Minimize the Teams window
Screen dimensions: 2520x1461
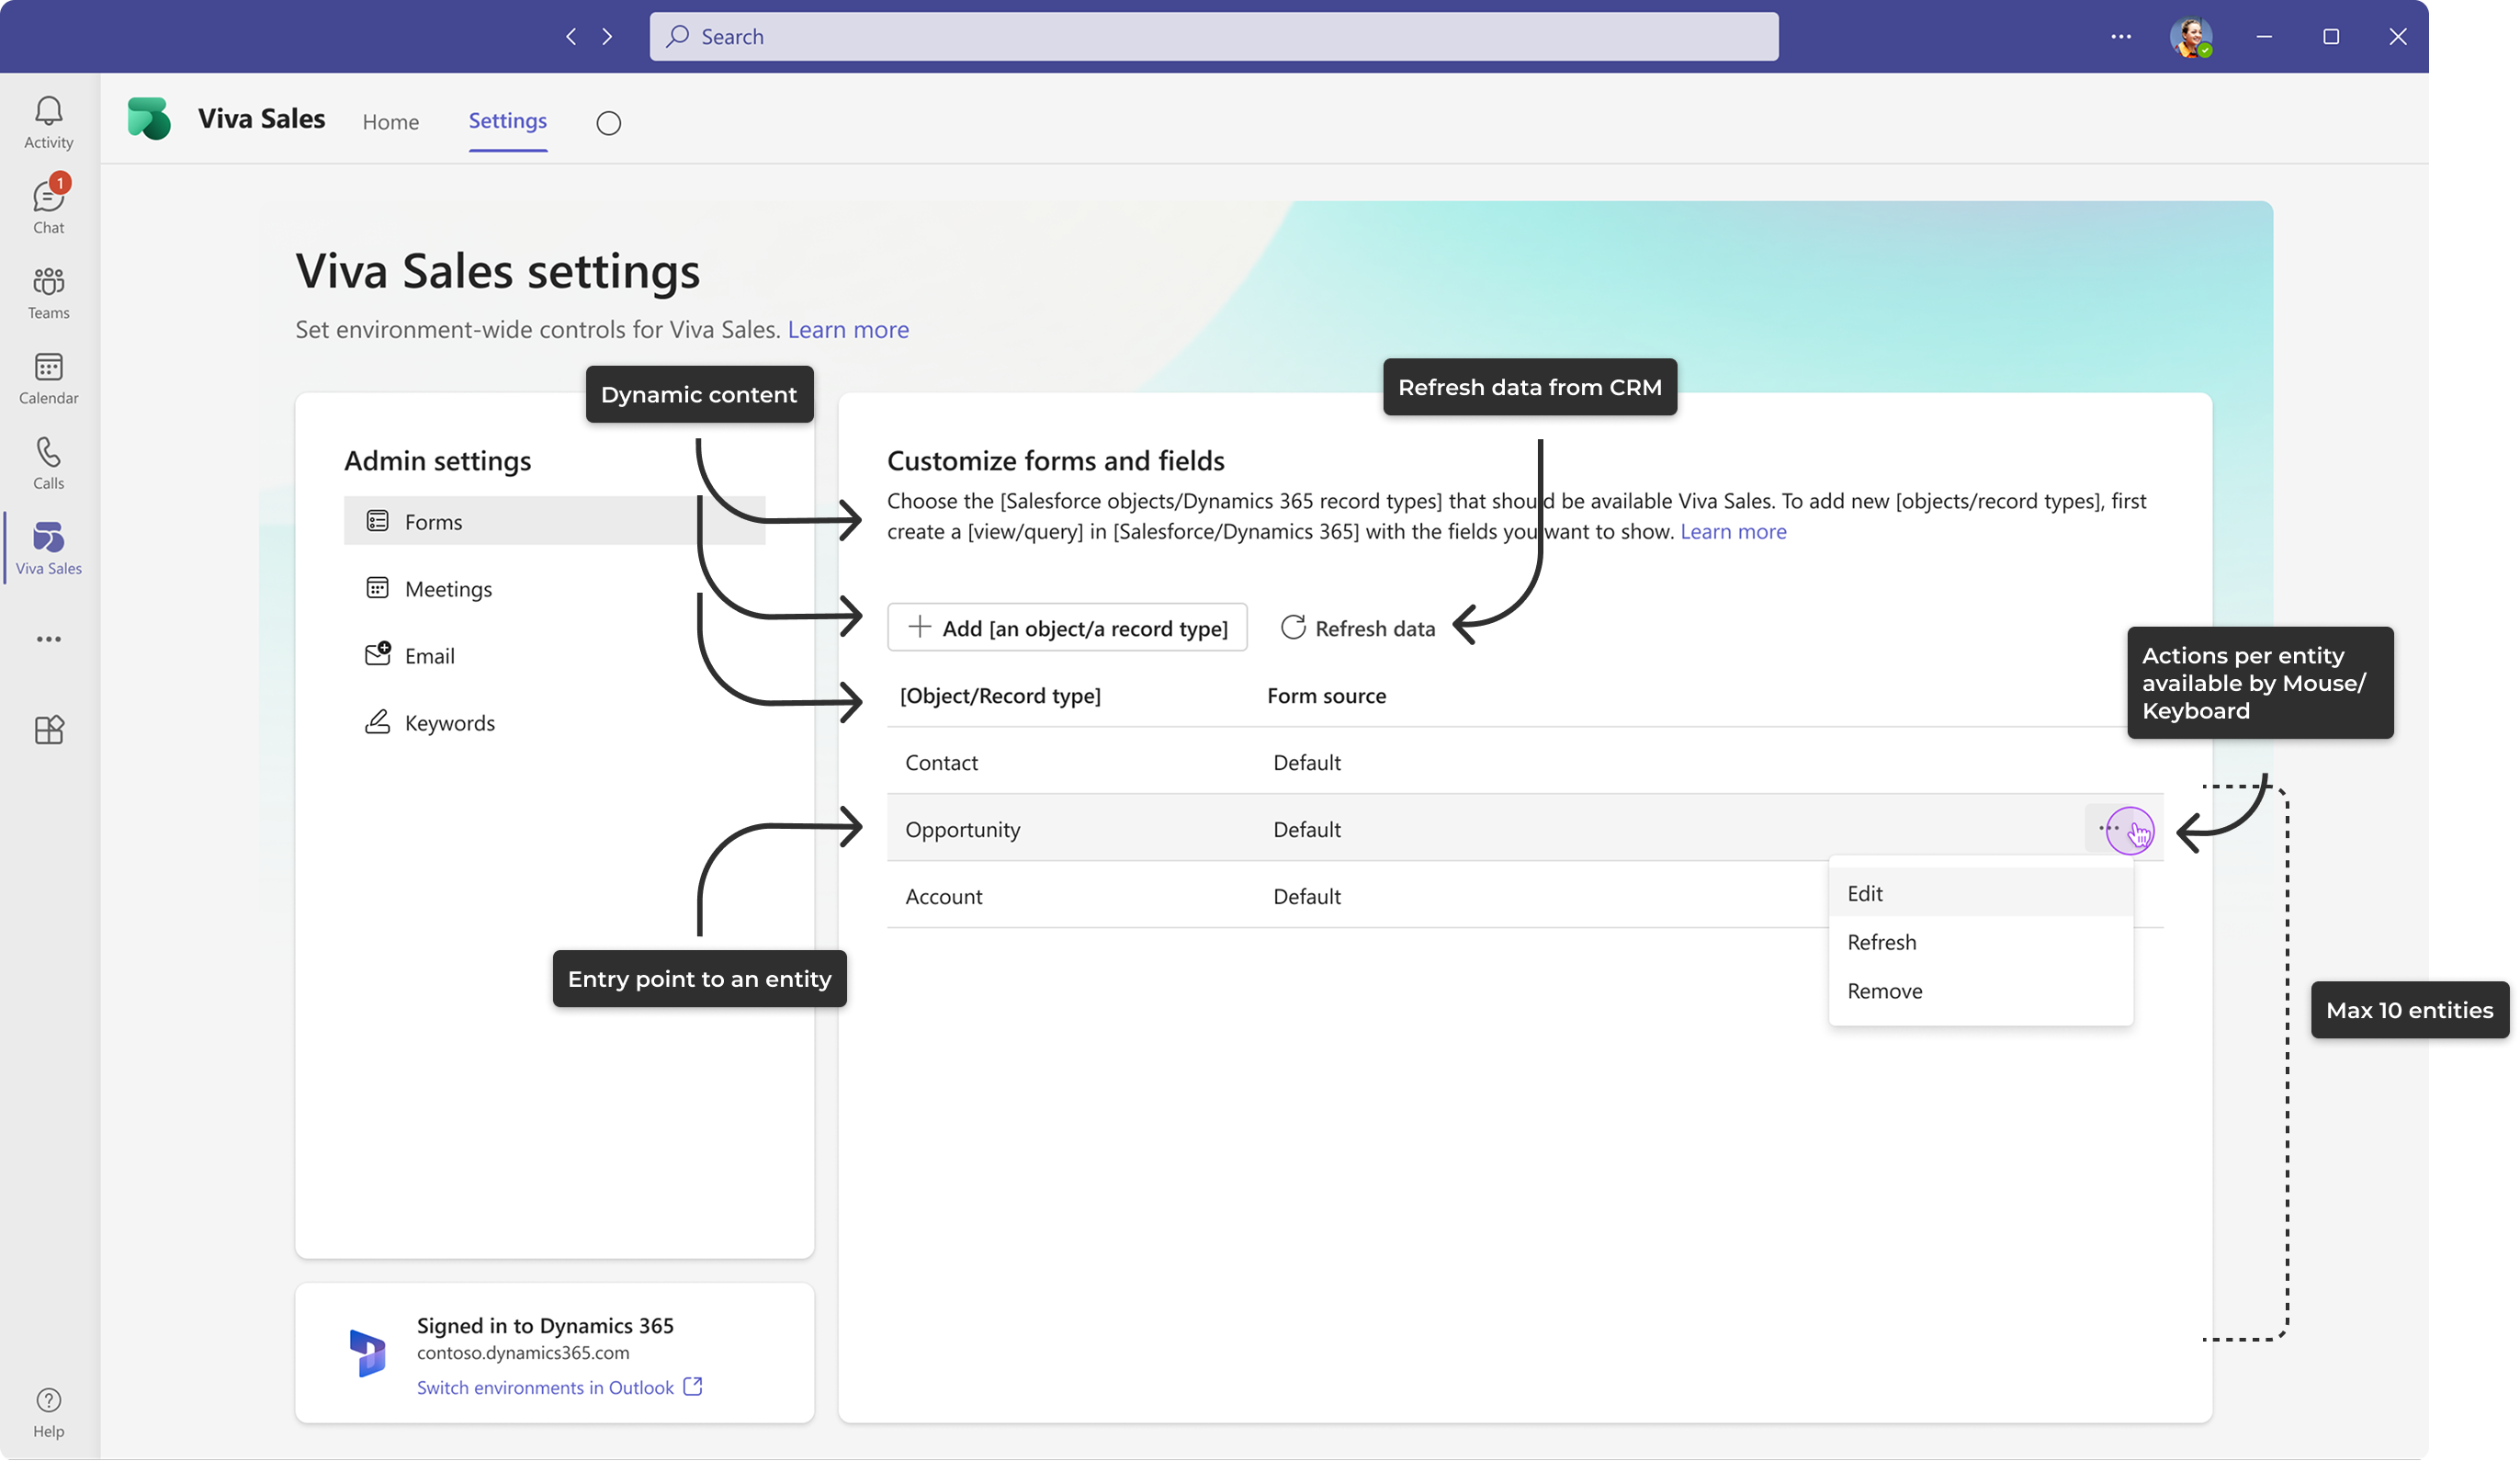point(2263,37)
